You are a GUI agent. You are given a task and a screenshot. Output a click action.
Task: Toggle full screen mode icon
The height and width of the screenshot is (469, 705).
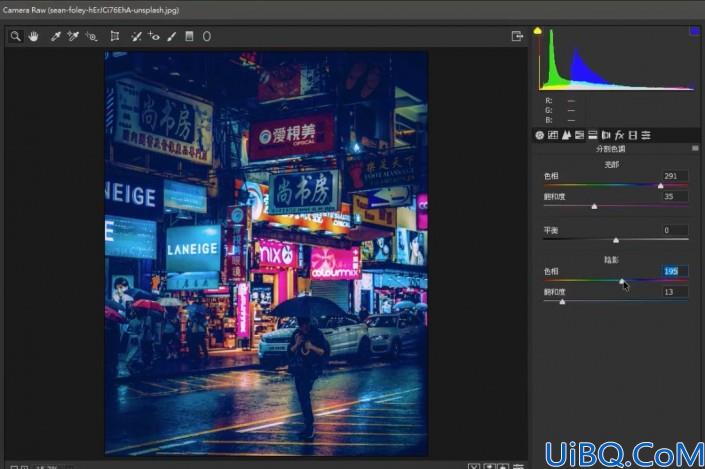(517, 36)
